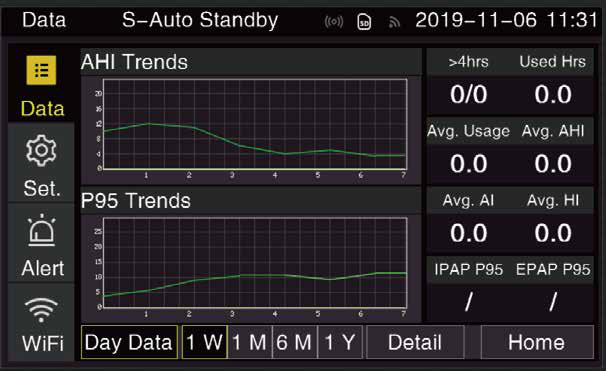Select the Avg. HI label

point(553,200)
